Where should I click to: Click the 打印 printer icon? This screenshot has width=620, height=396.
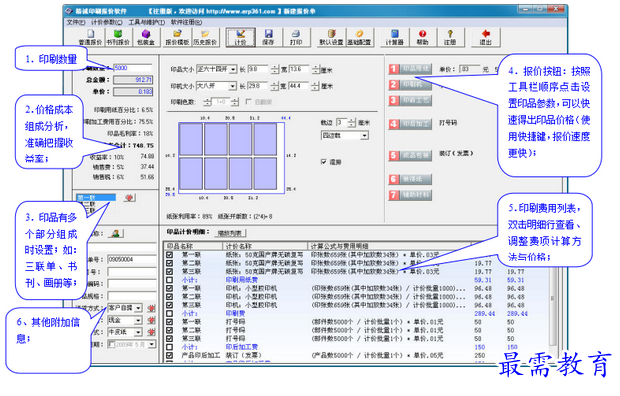tap(296, 37)
